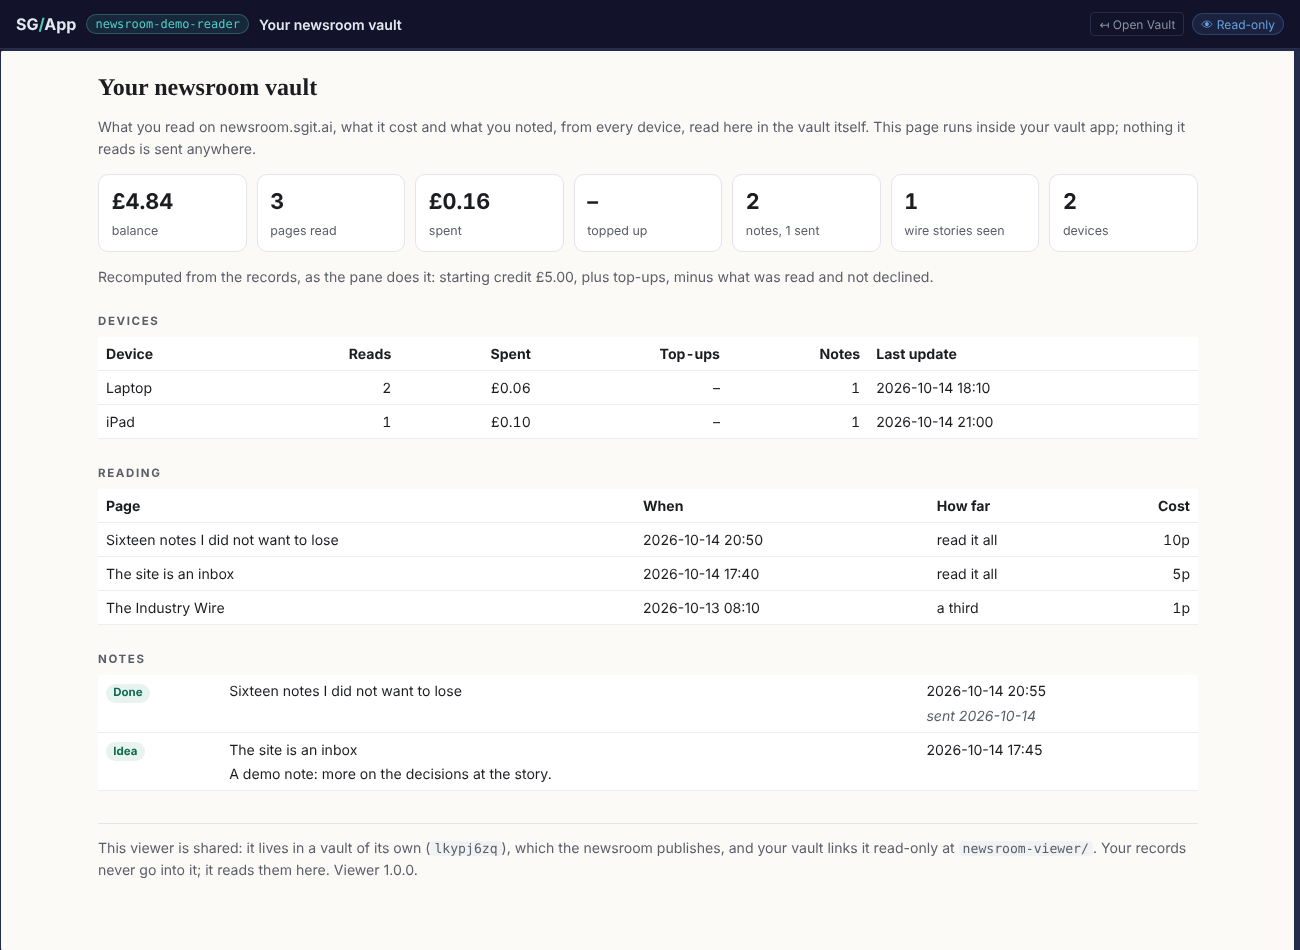Click the £4.84 balance card
Screen dimensions: 1300x950
coord(172,213)
